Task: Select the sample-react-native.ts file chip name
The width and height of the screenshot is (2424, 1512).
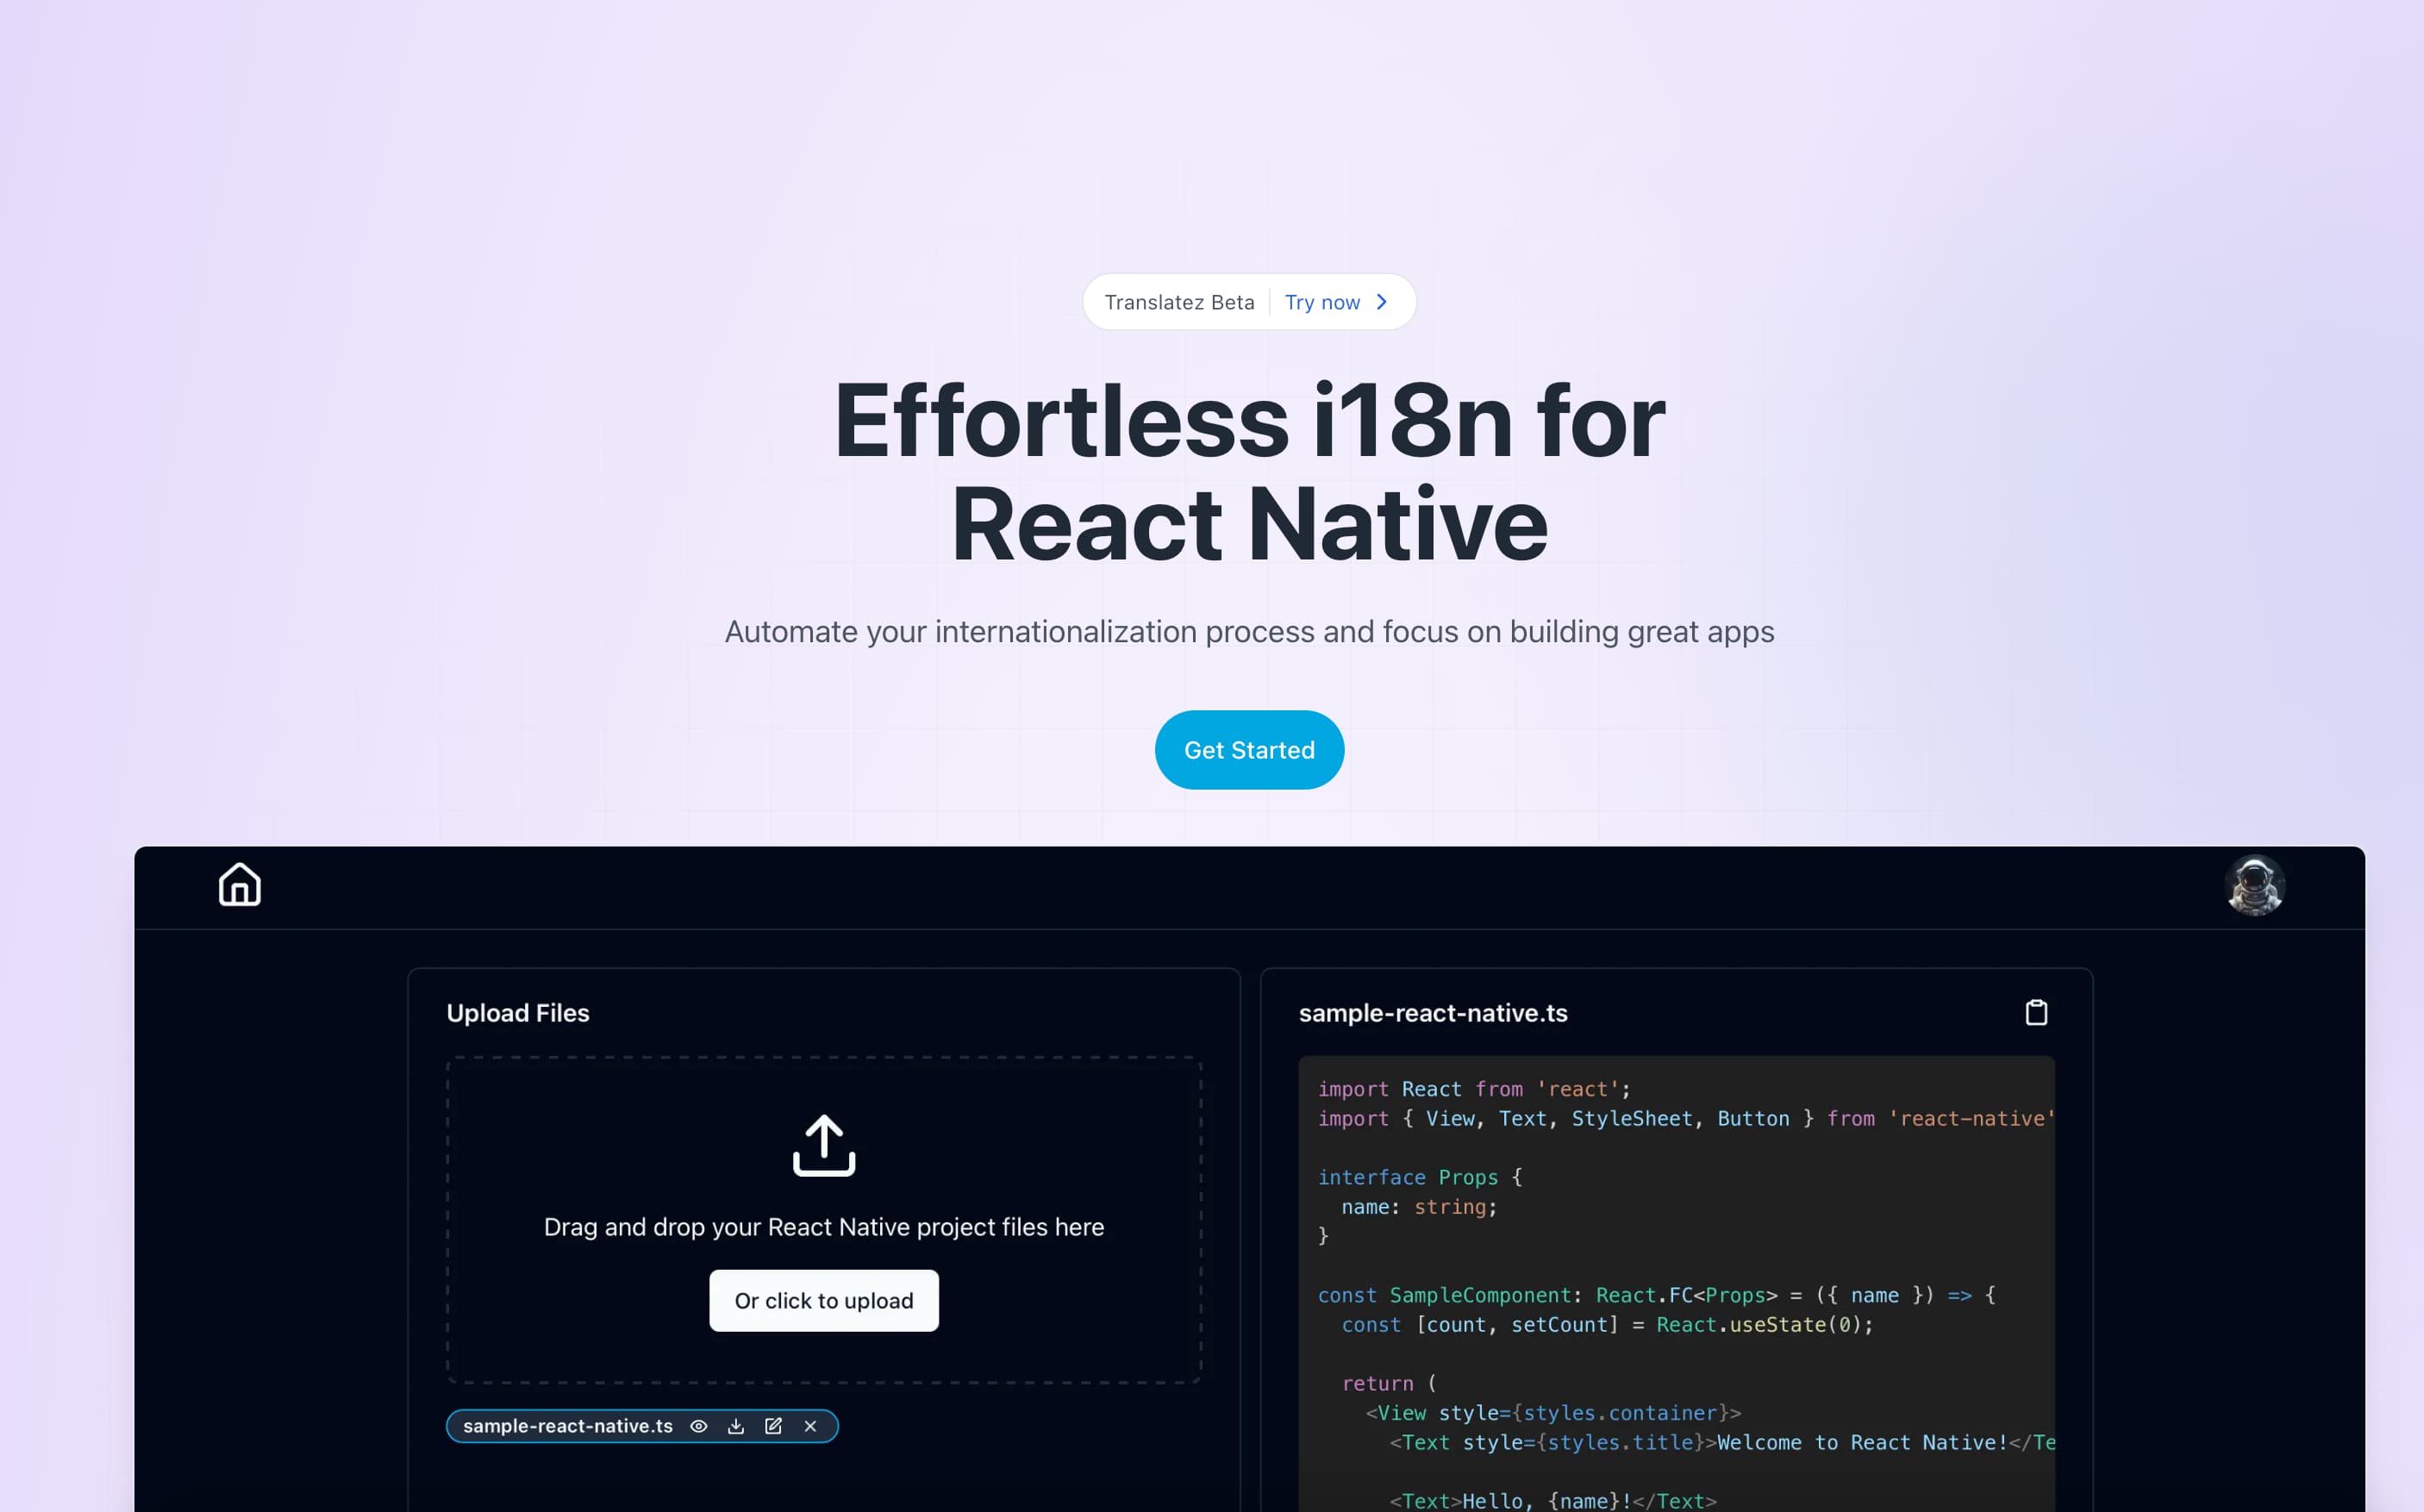Action: coord(568,1426)
